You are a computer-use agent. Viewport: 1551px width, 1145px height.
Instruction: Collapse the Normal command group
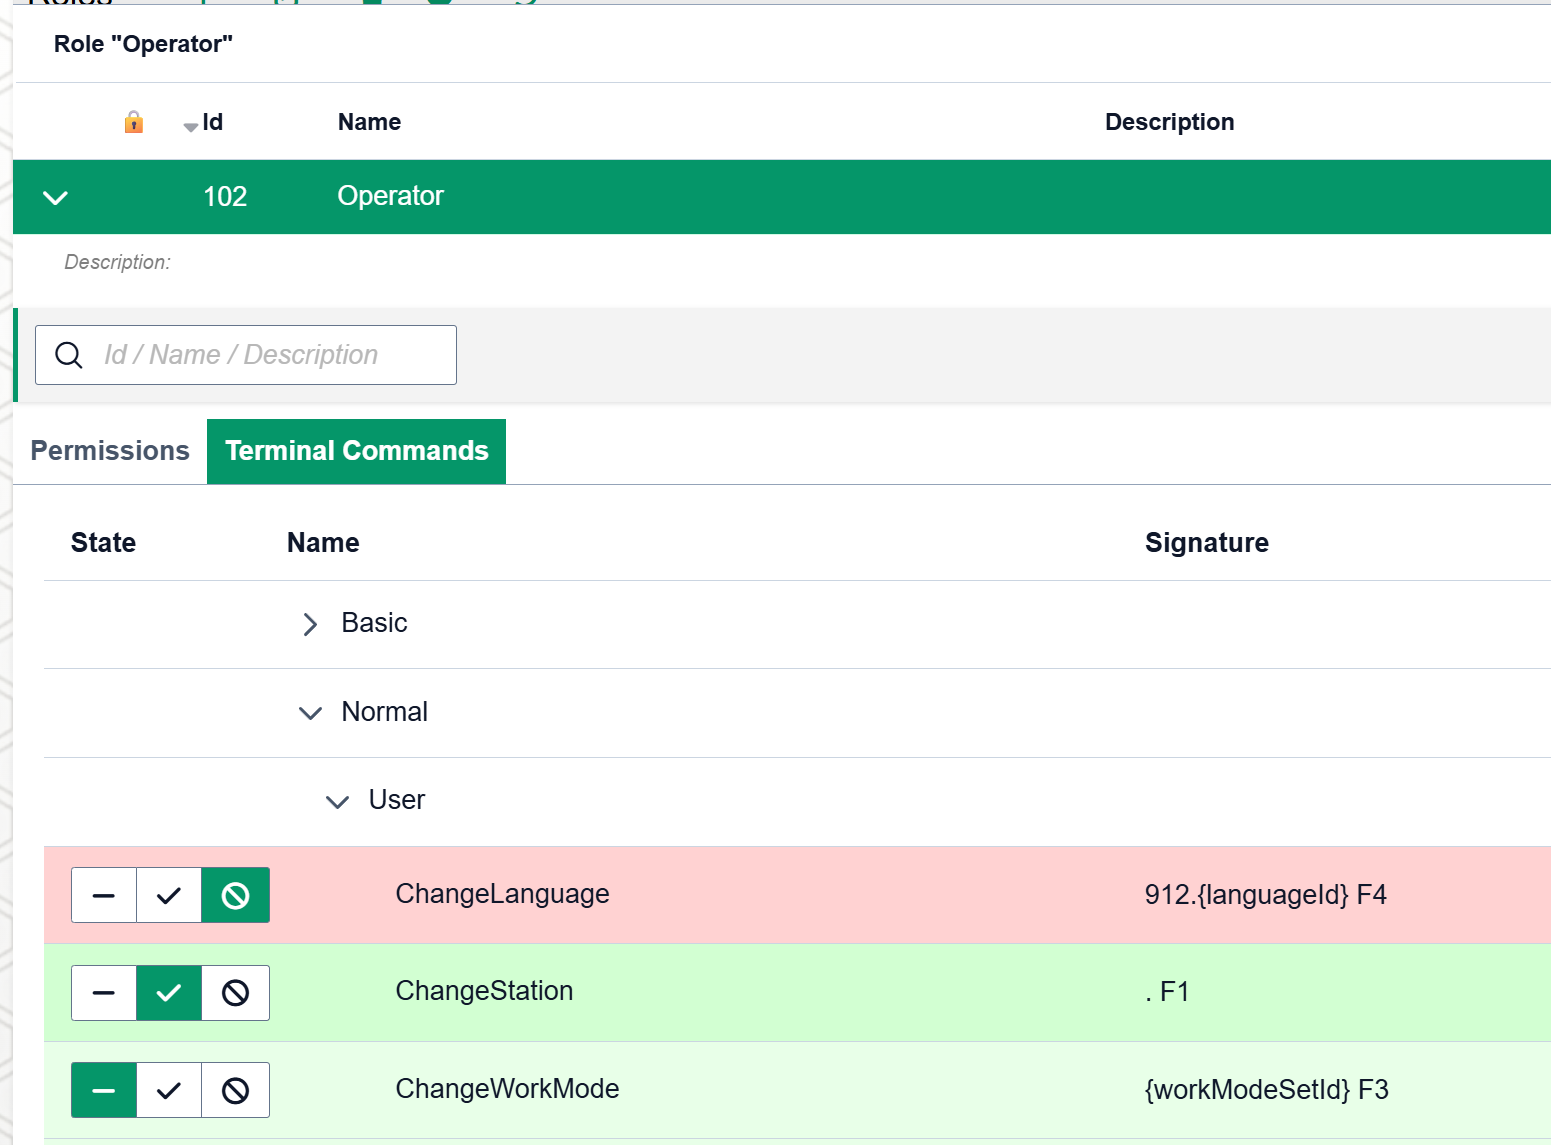[x=311, y=712]
